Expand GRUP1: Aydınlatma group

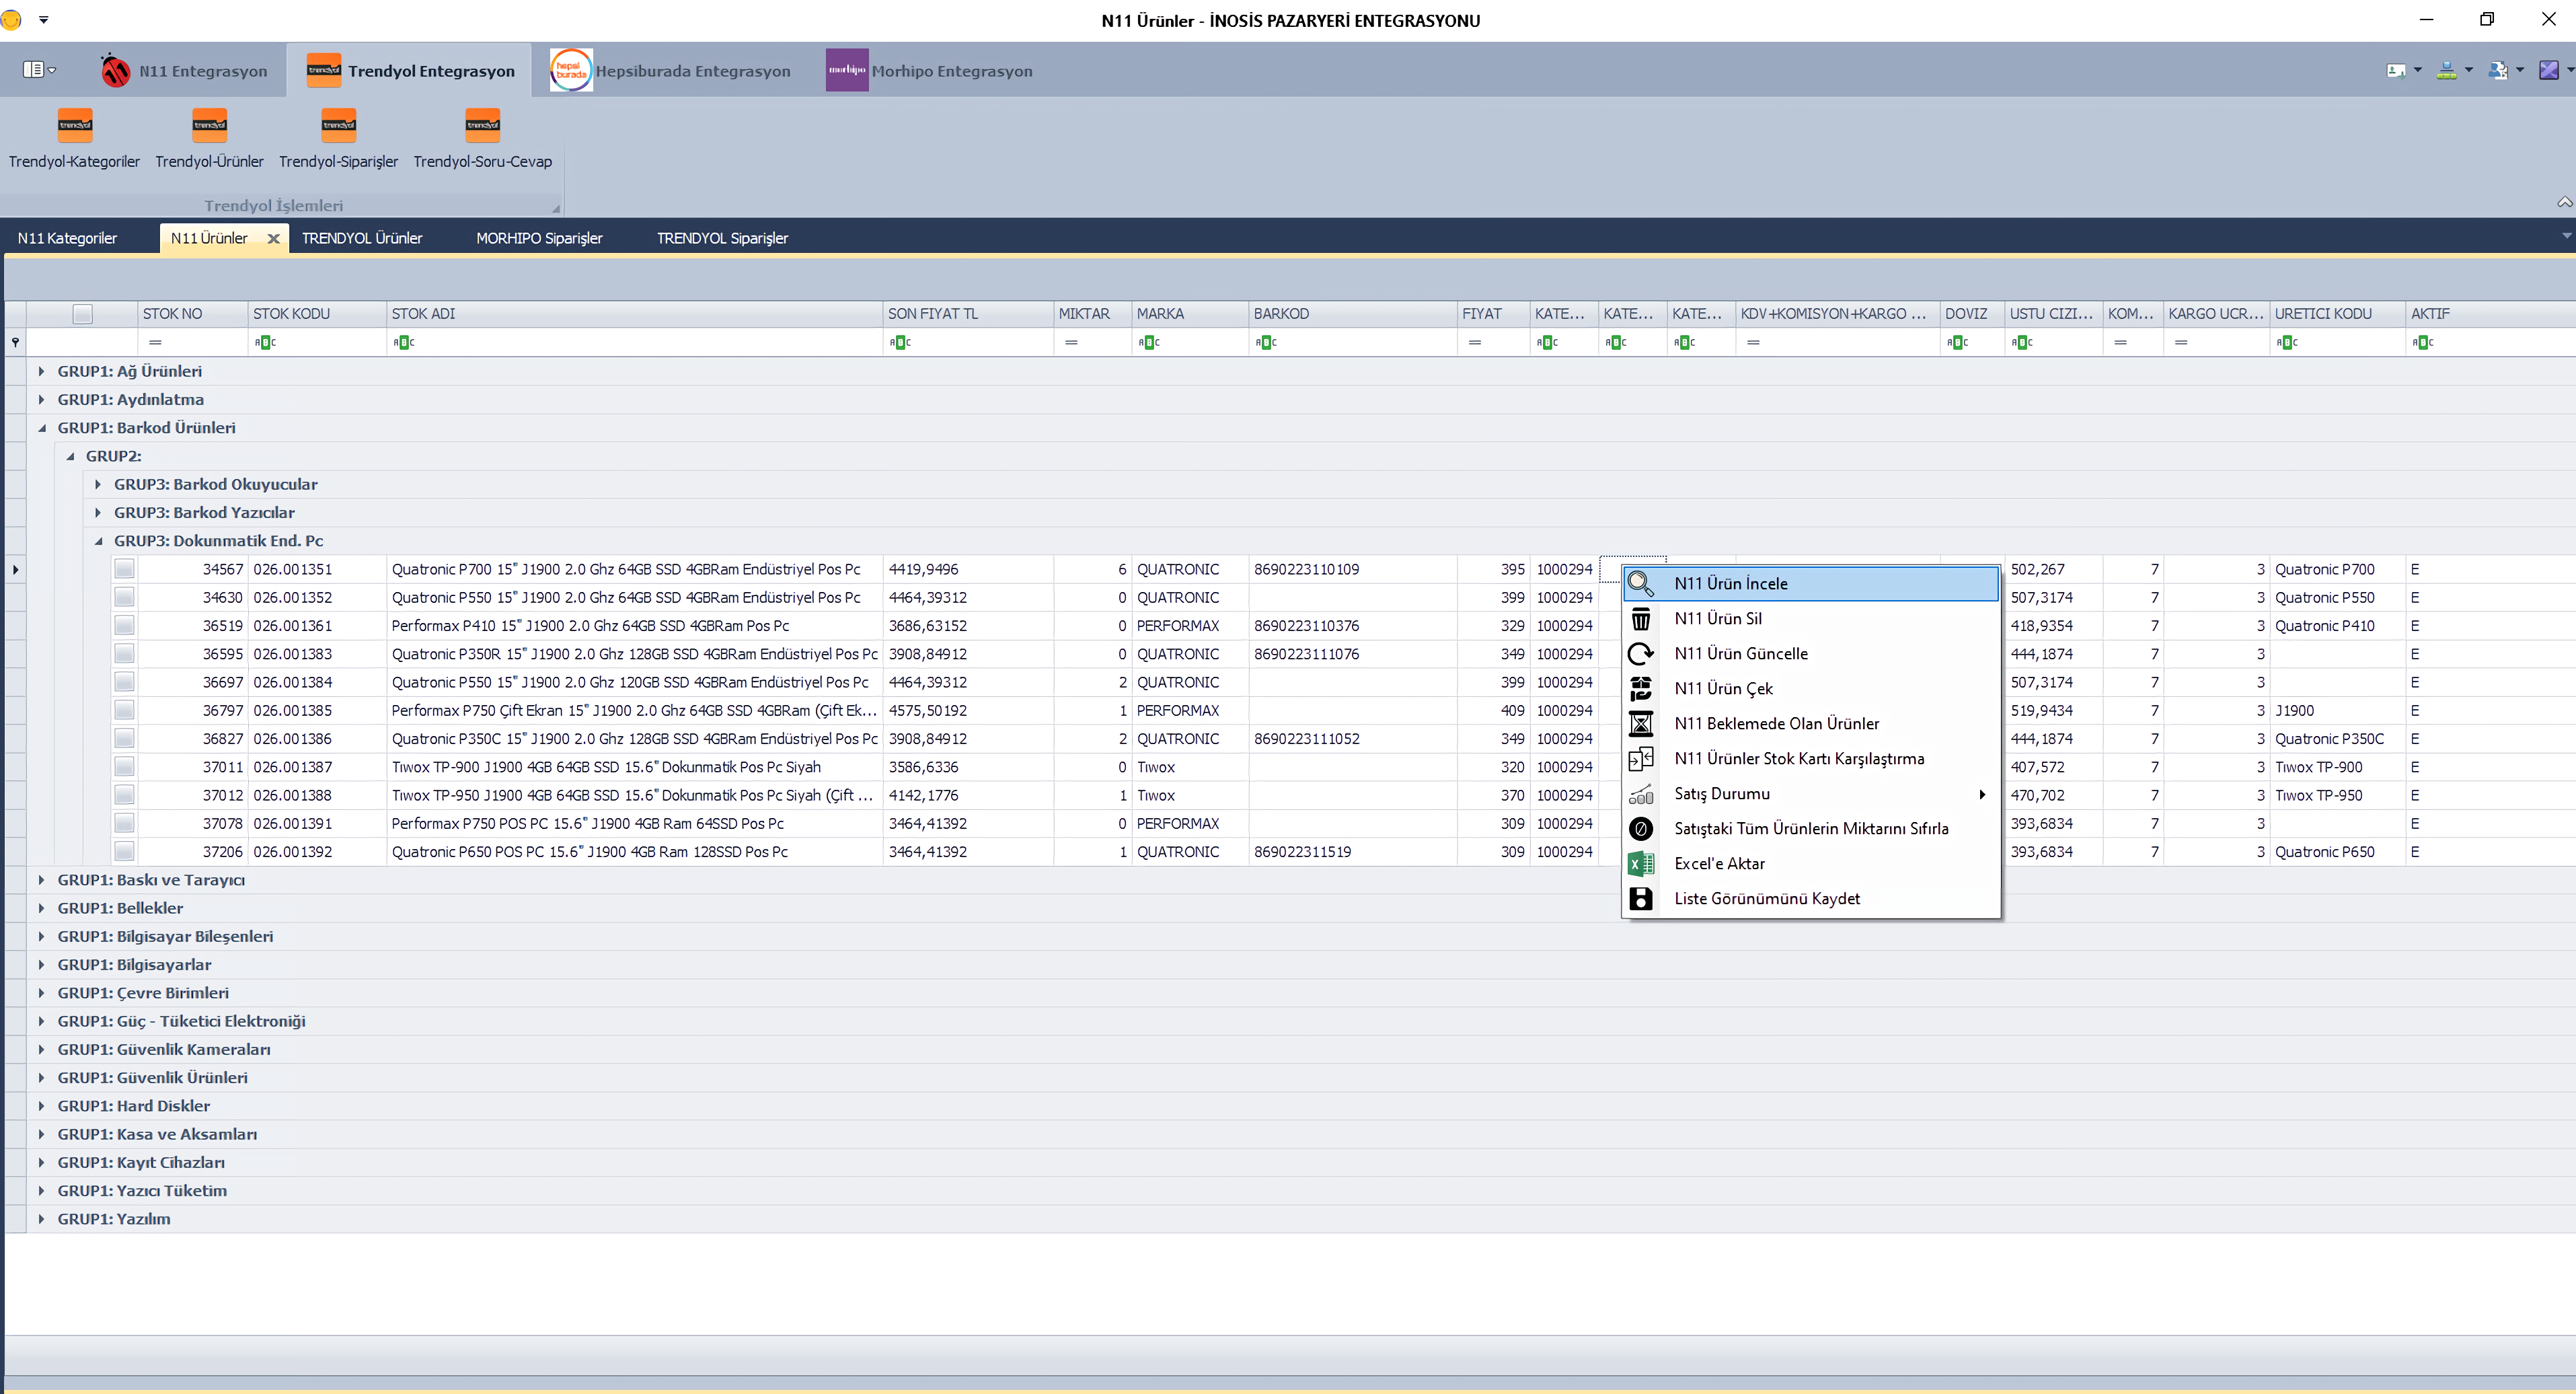tap(41, 399)
